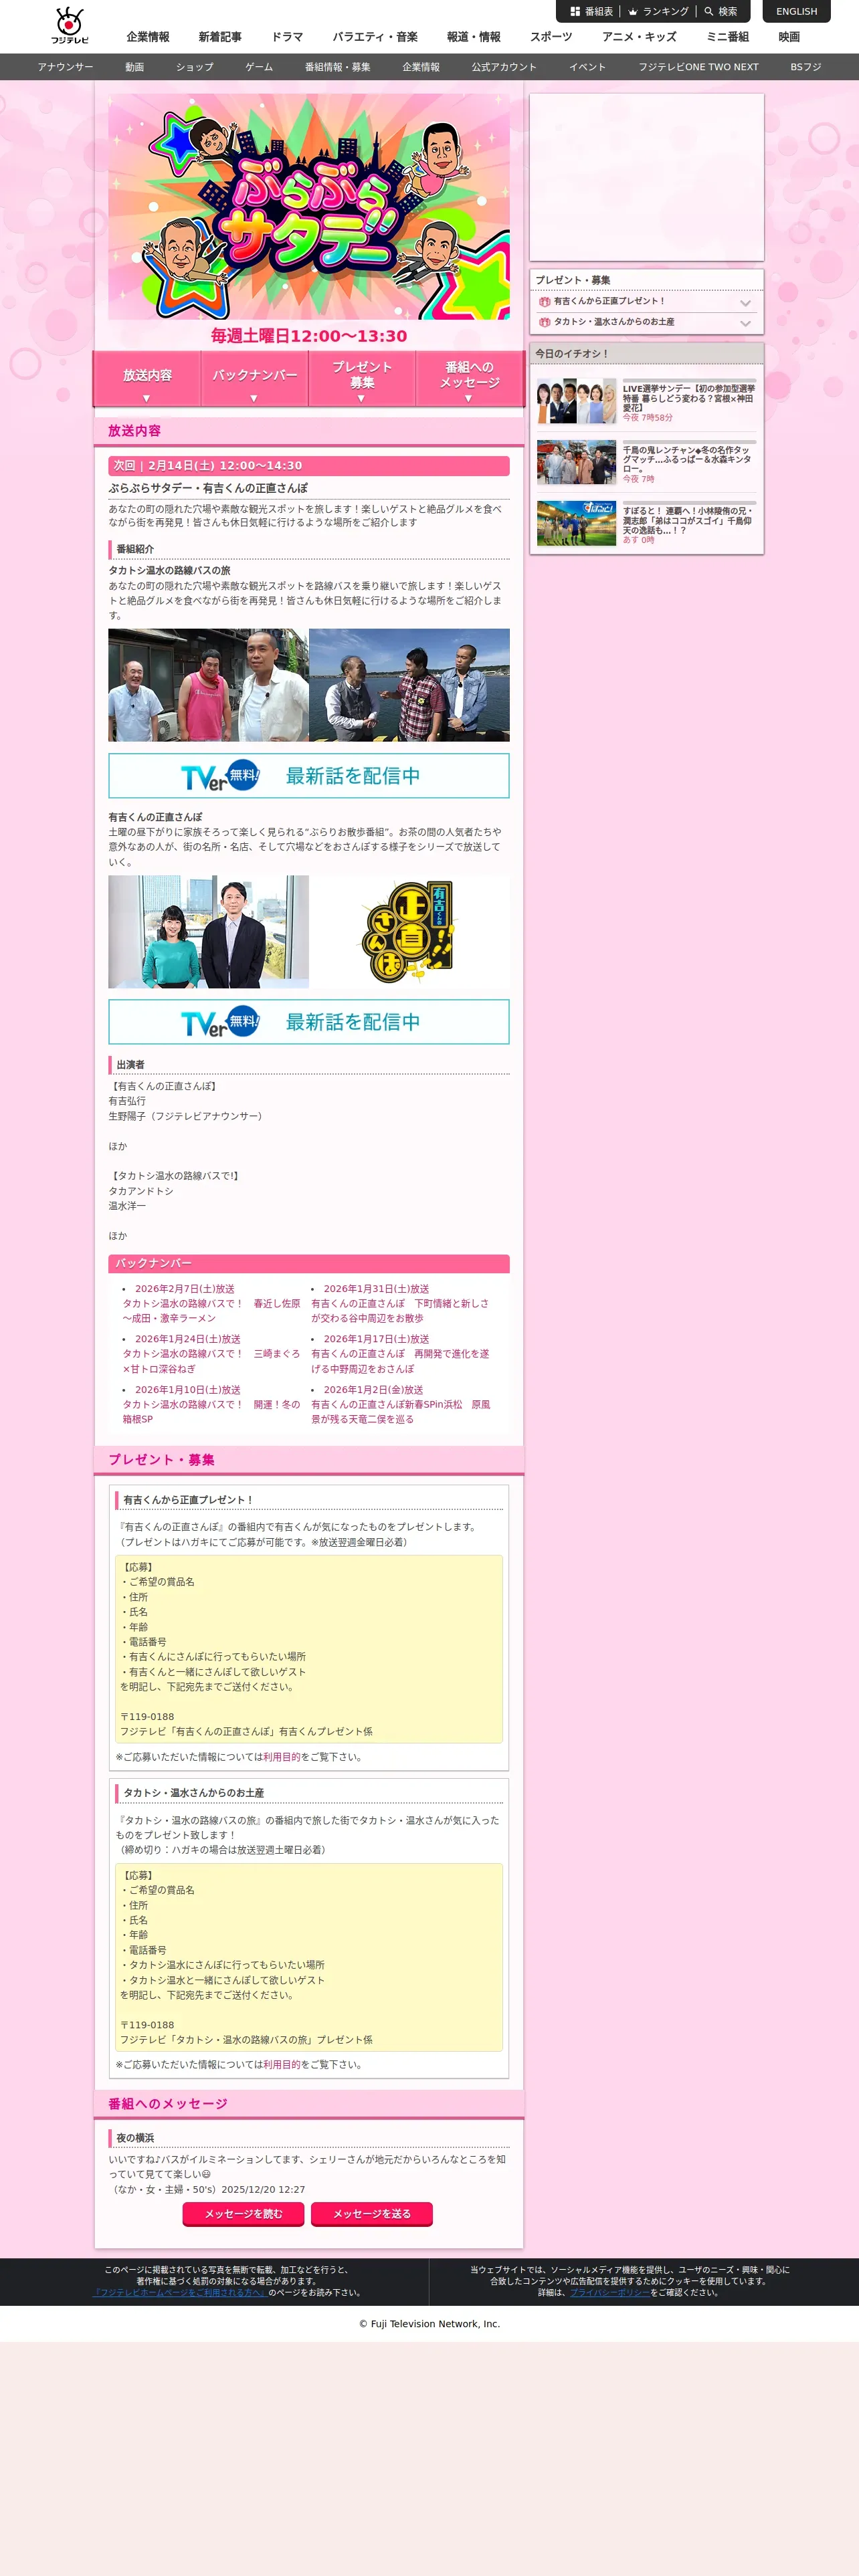Image resolution: width=859 pixels, height=2576 pixels.
Task: Switch site to ENGLISH
Action: tap(796, 12)
